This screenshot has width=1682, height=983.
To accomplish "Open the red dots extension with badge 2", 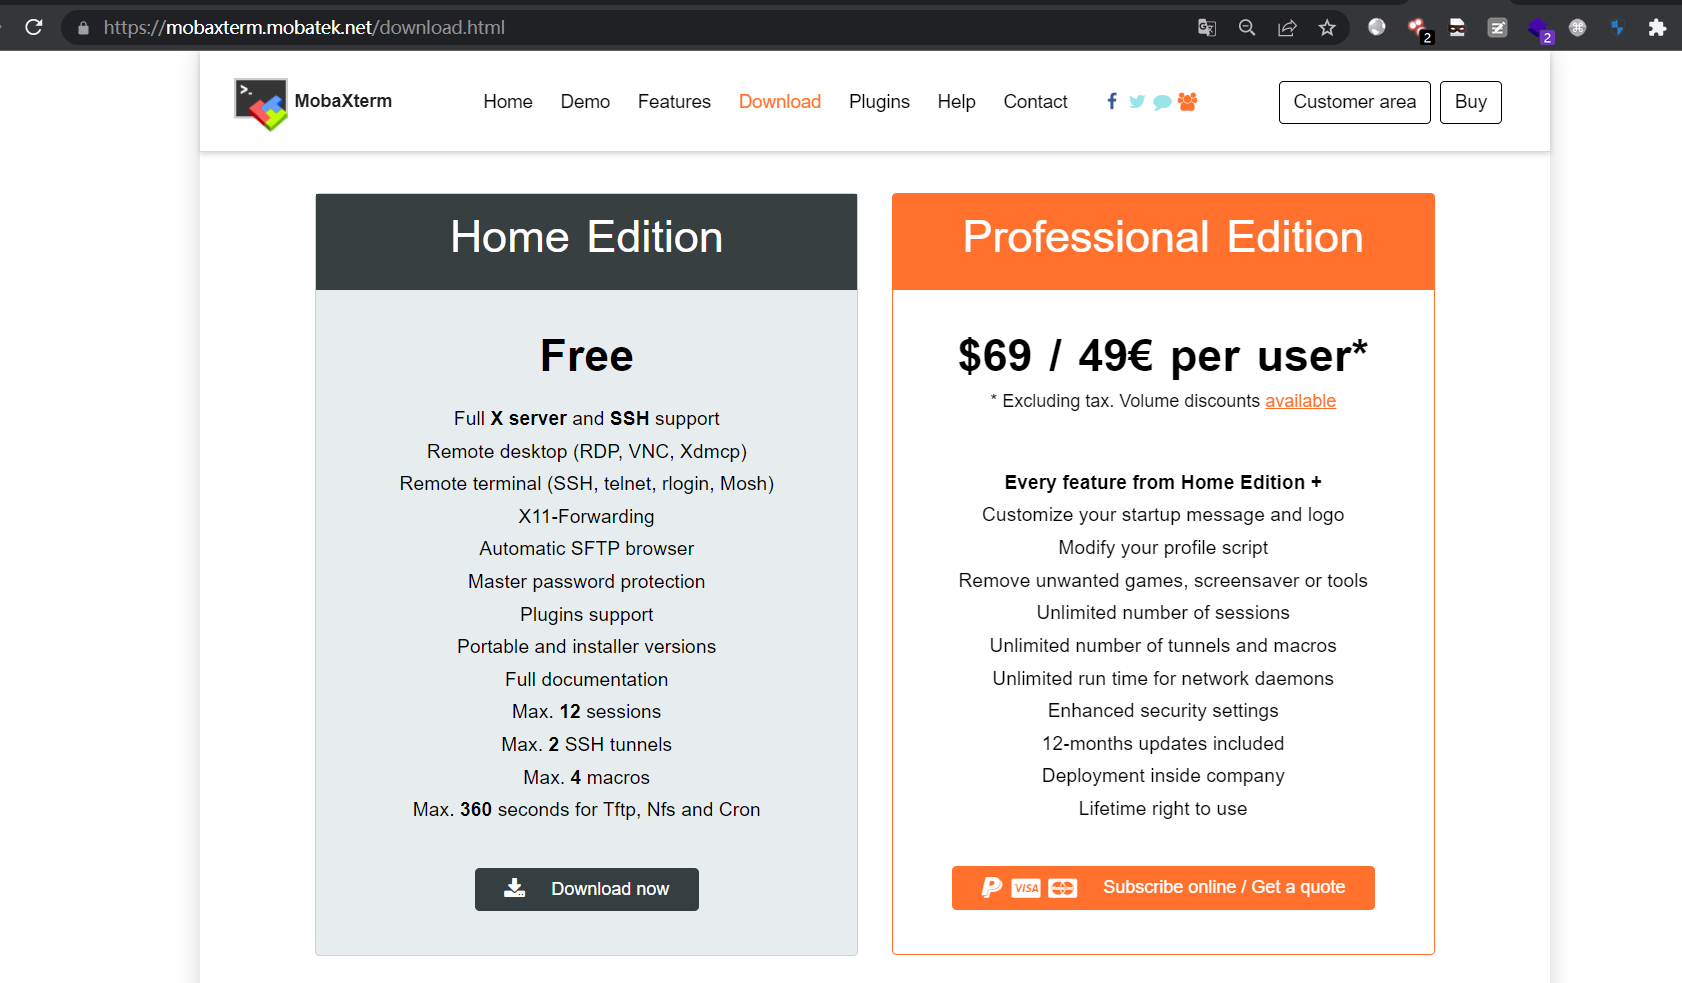I will [1419, 29].
